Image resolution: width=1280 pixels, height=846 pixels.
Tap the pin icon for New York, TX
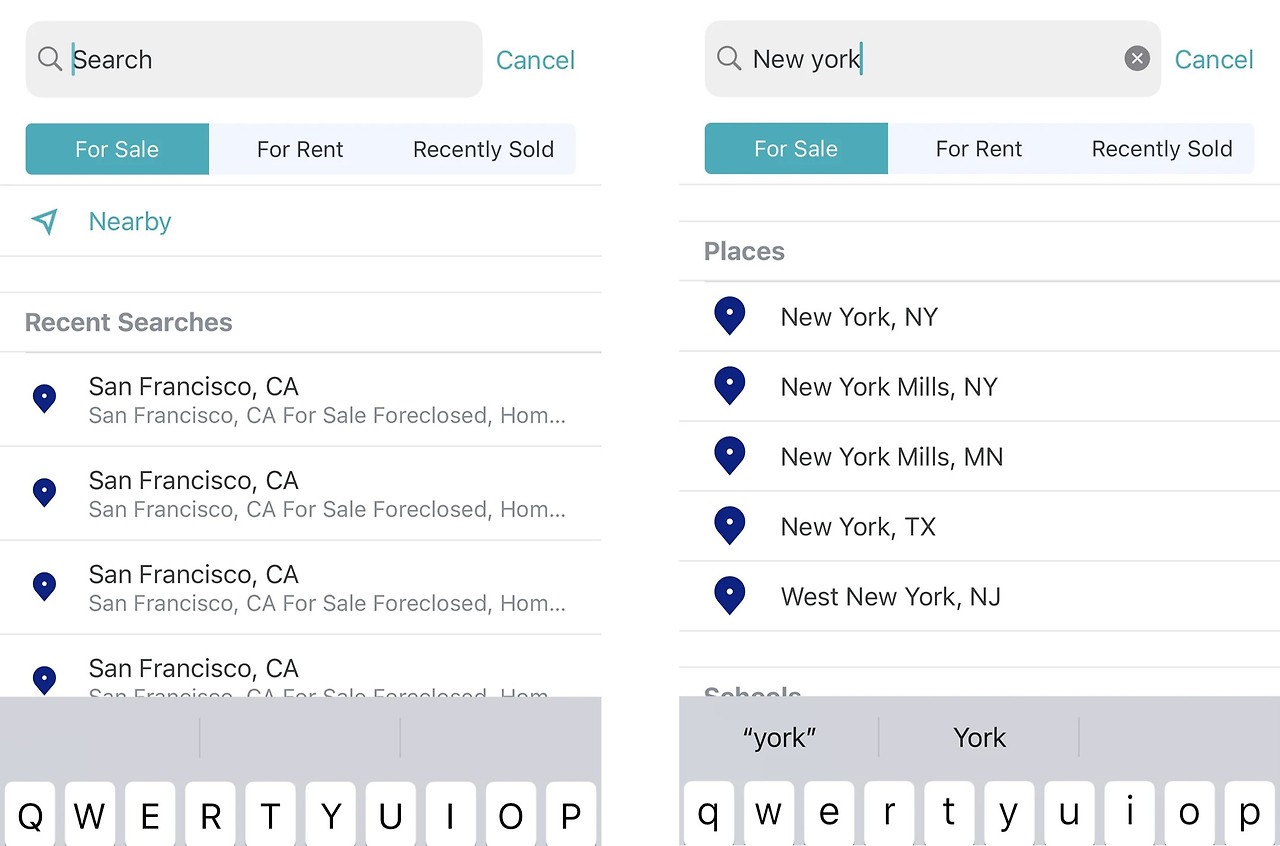[x=730, y=526]
